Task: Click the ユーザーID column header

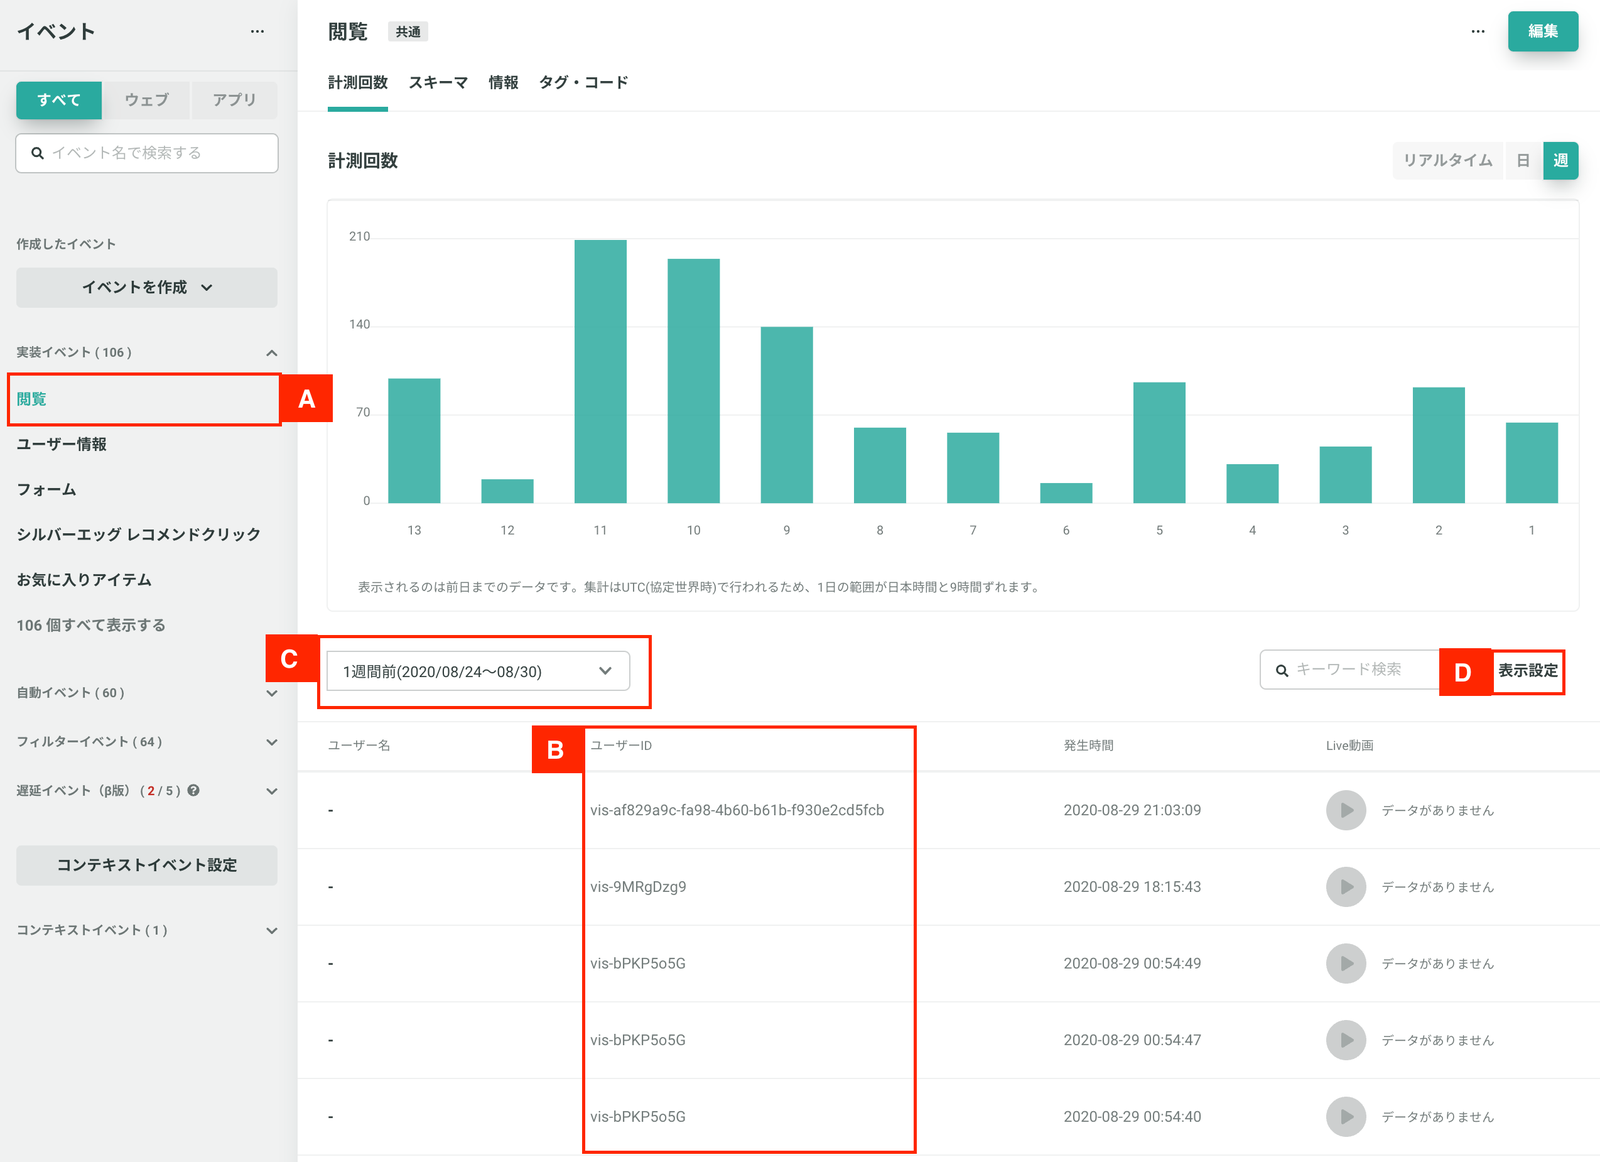Action: coord(621,746)
